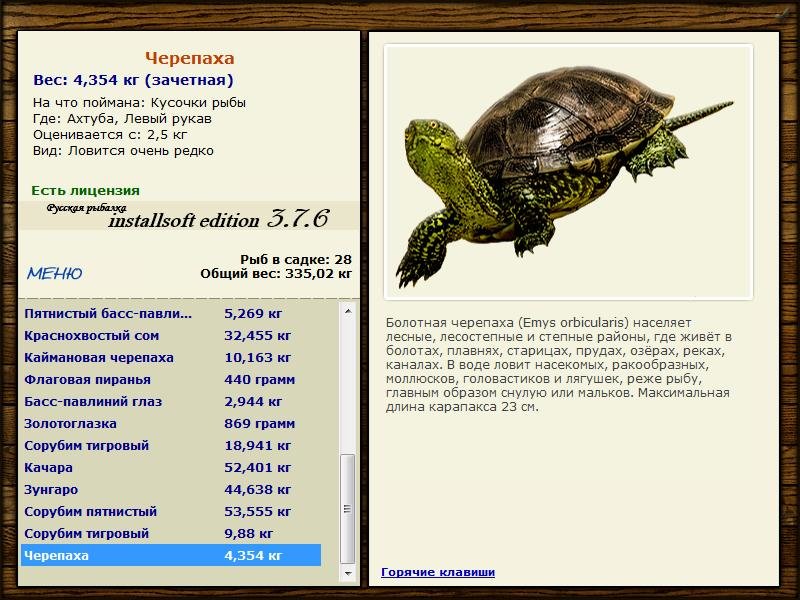Screen dimensions: 800x600
Task: Click the scrollbar up arrow
Action: click(x=348, y=311)
